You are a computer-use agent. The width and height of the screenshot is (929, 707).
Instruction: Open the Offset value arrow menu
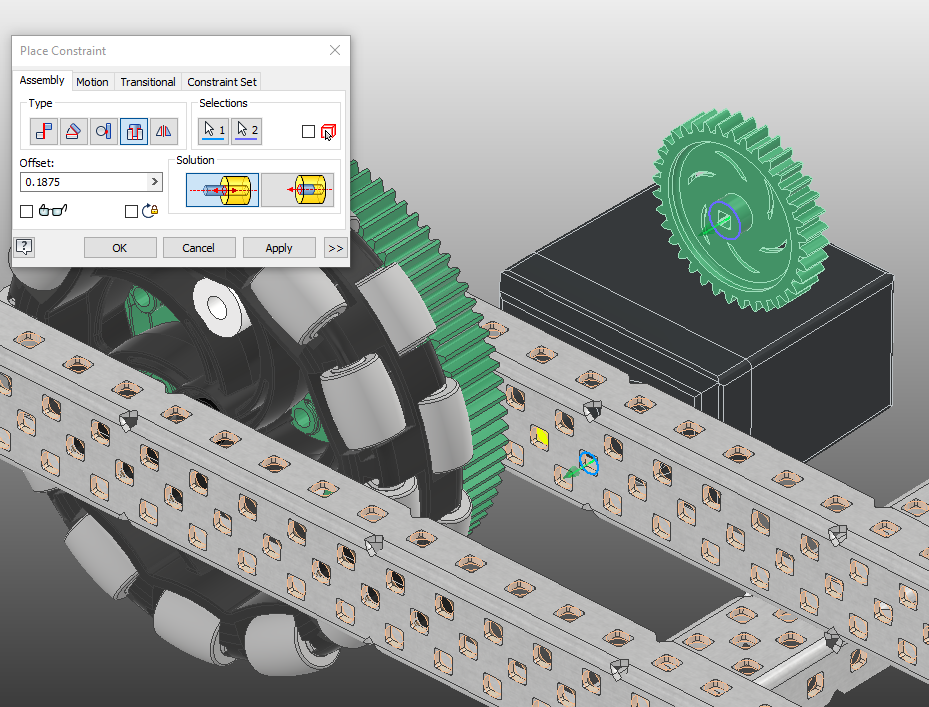[x=155, y=182]
